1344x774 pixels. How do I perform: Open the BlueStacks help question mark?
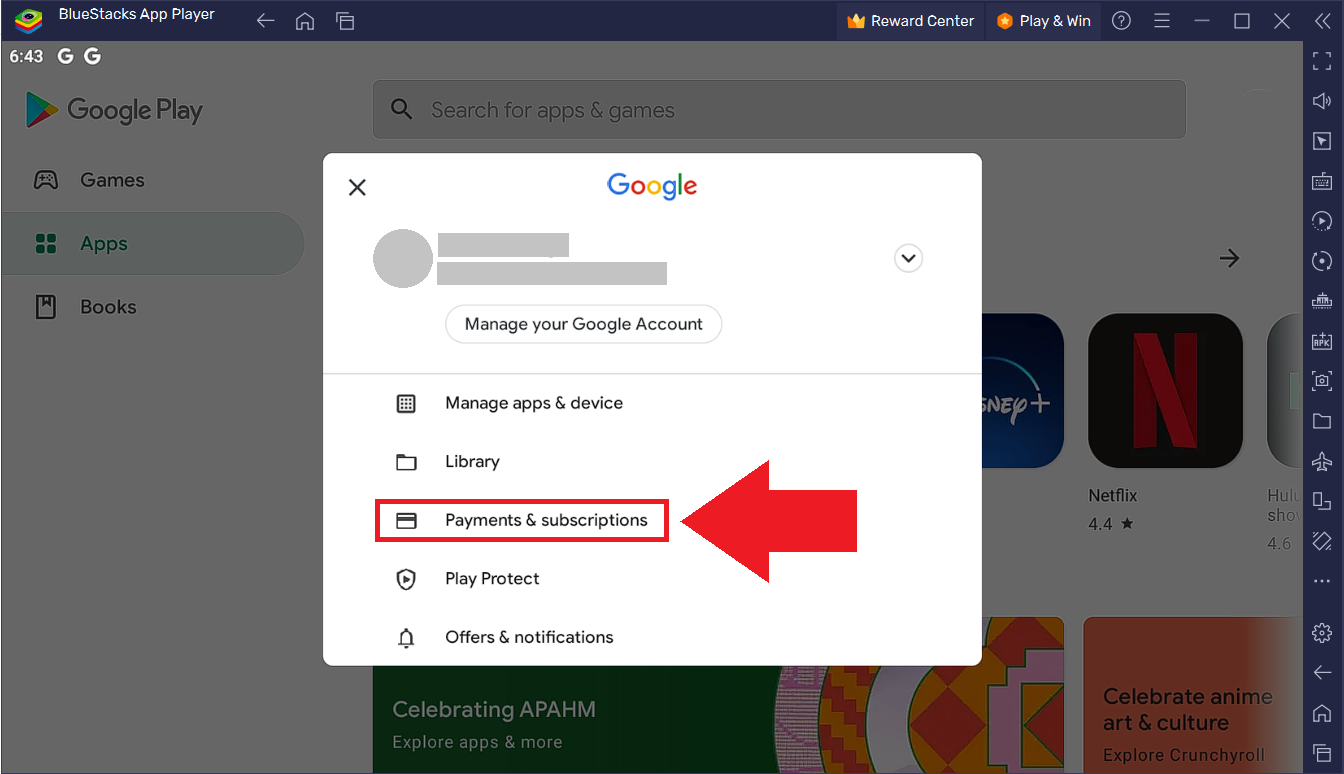point(1121,21)
